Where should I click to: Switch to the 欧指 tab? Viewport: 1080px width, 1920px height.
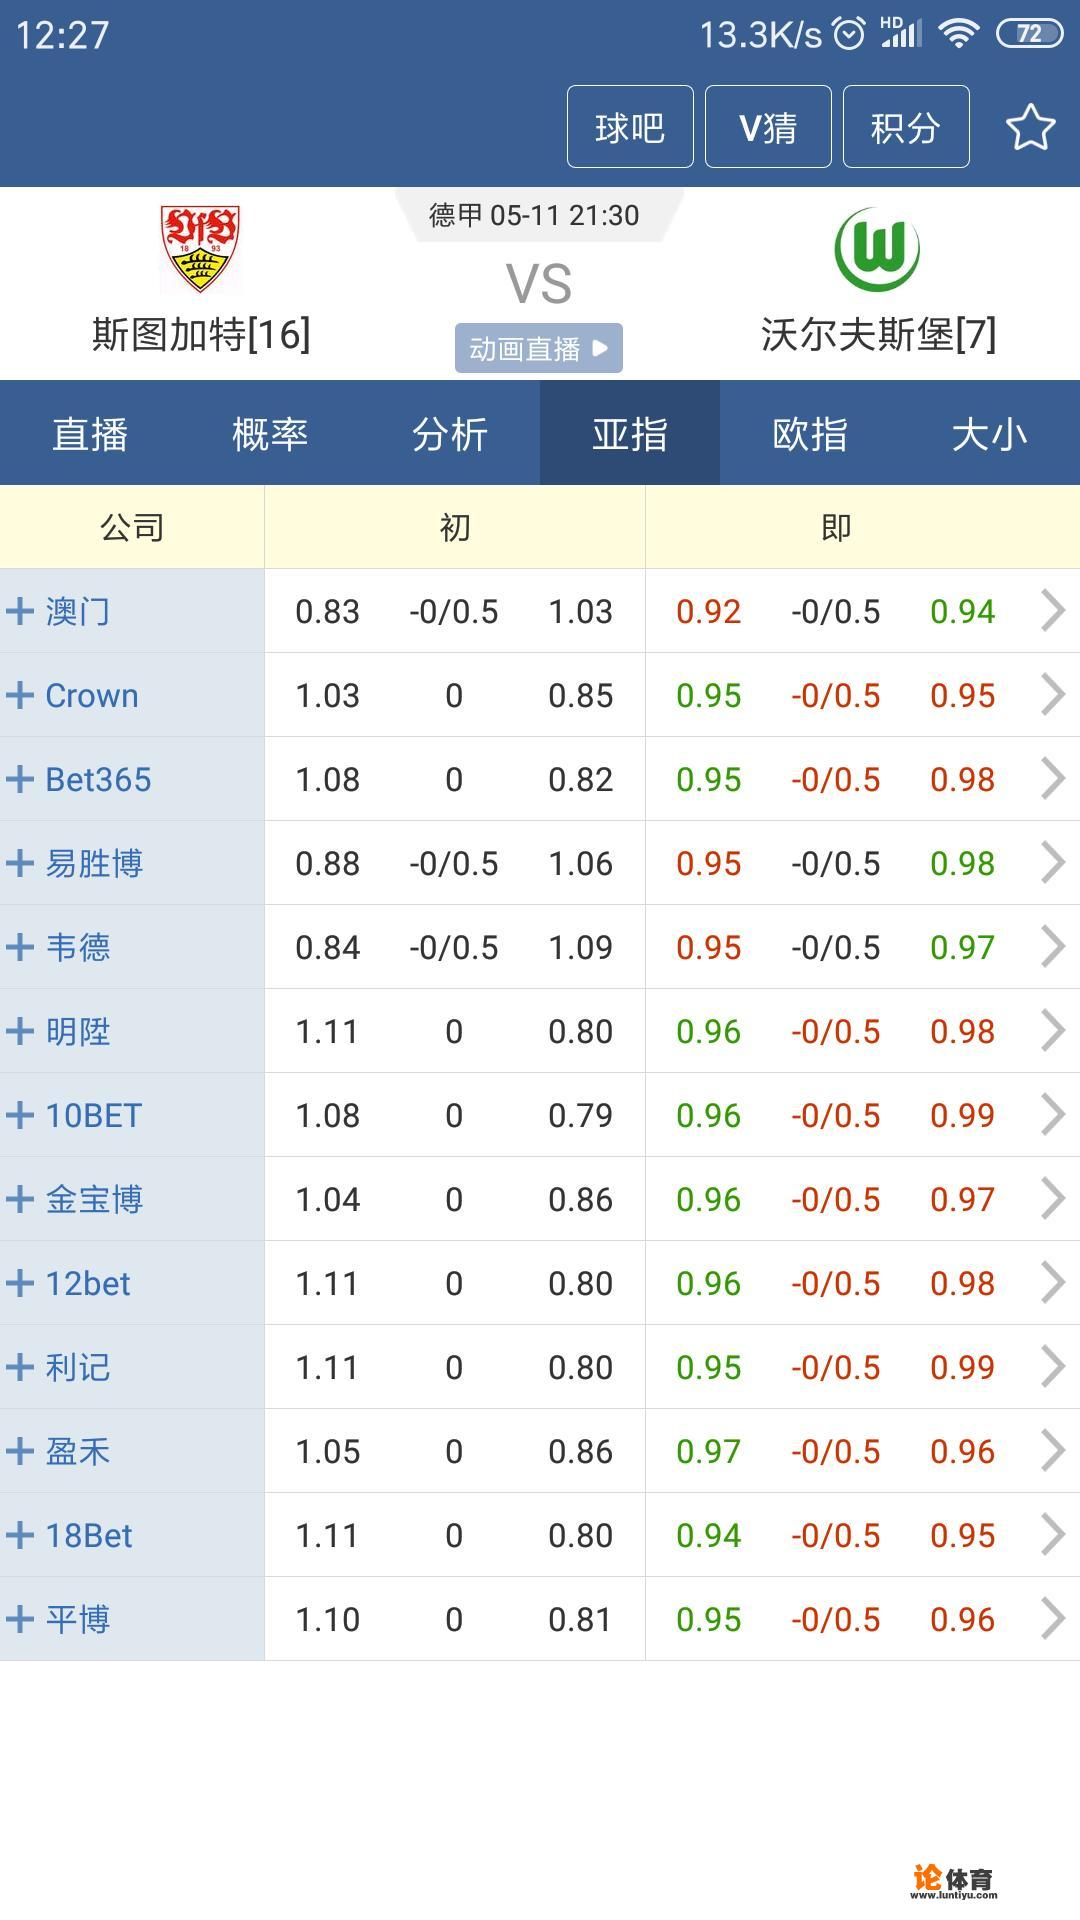tap(810, 434)
